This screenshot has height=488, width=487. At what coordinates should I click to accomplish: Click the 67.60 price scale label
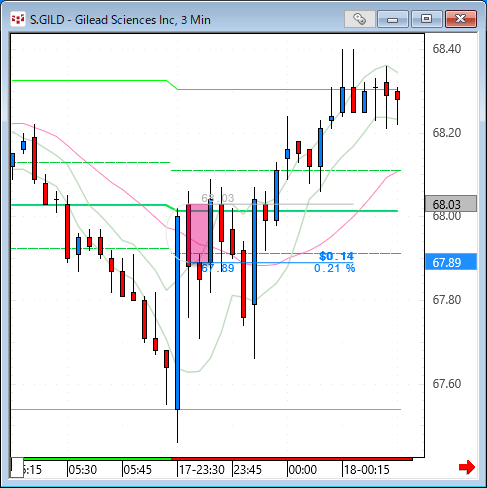[446, 384]
